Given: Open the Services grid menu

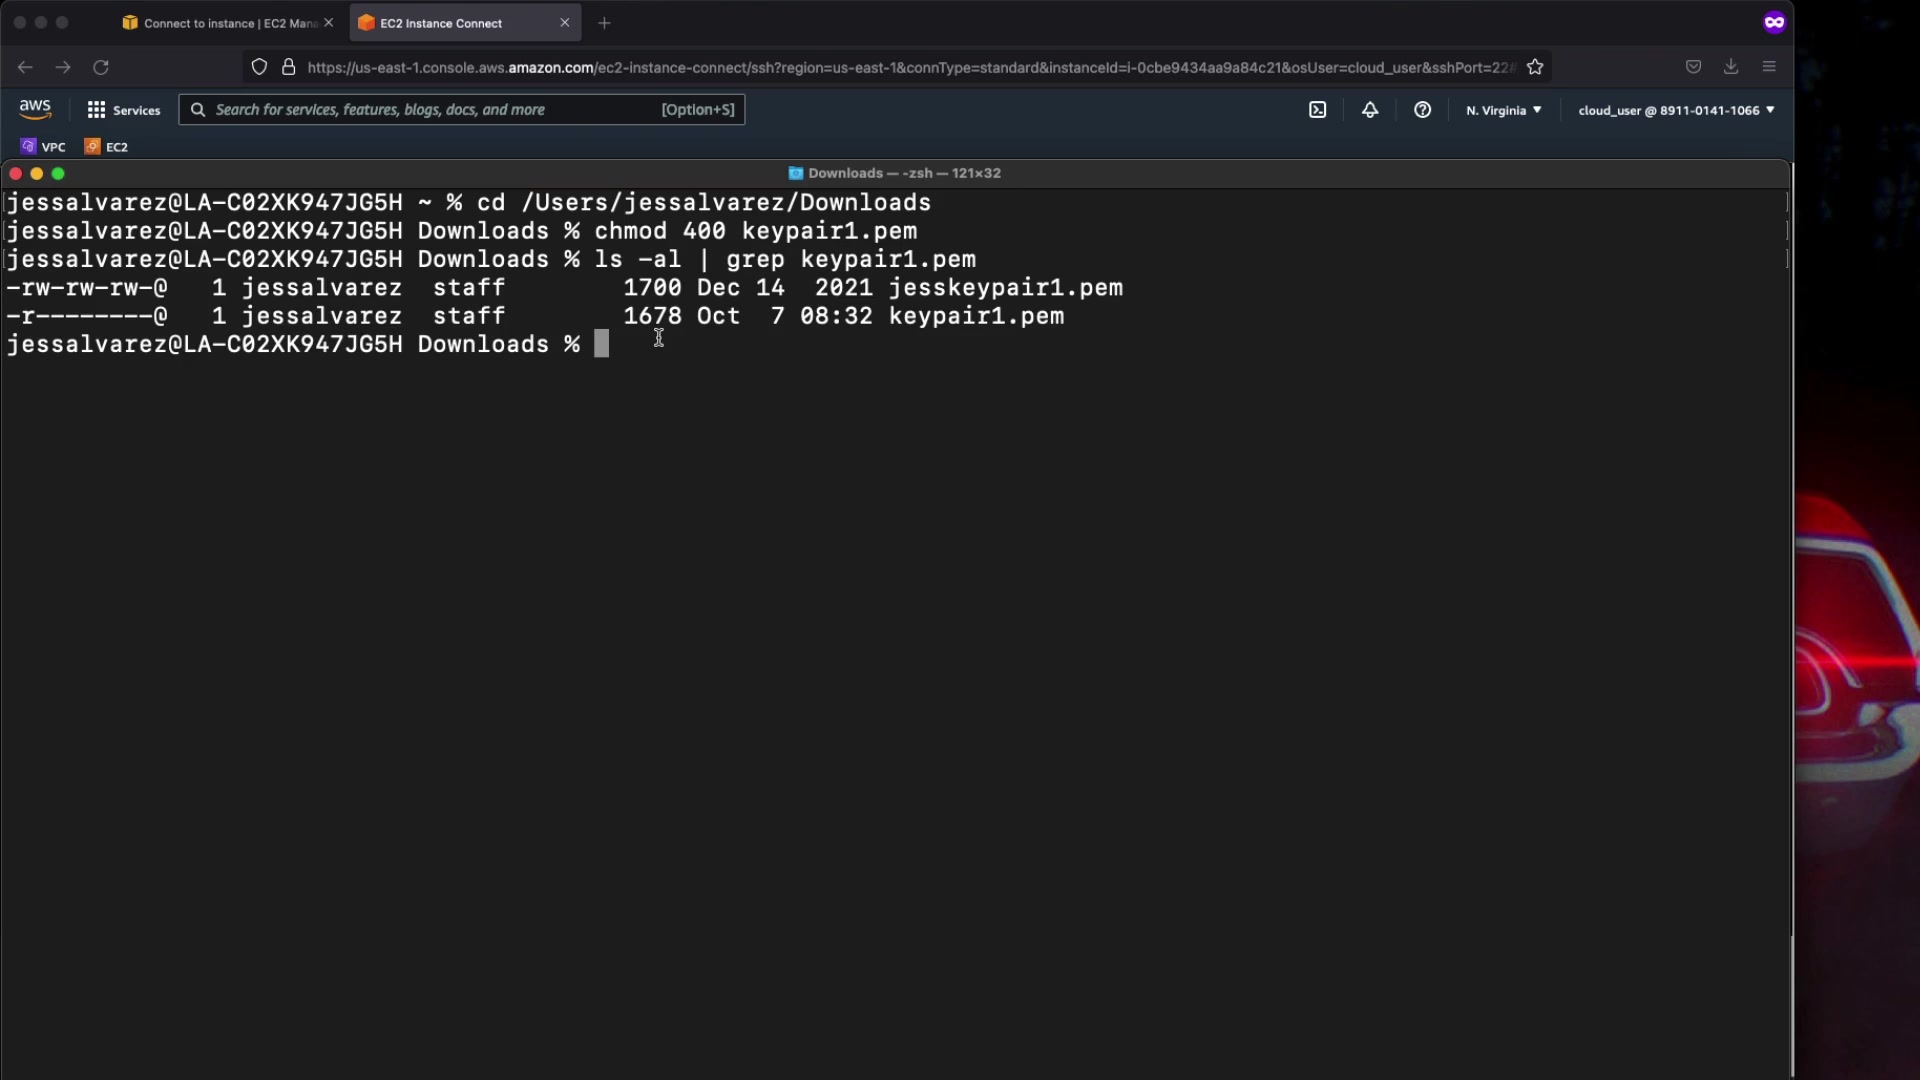Looking at the screenshot, I should click(x=123, y=110).
